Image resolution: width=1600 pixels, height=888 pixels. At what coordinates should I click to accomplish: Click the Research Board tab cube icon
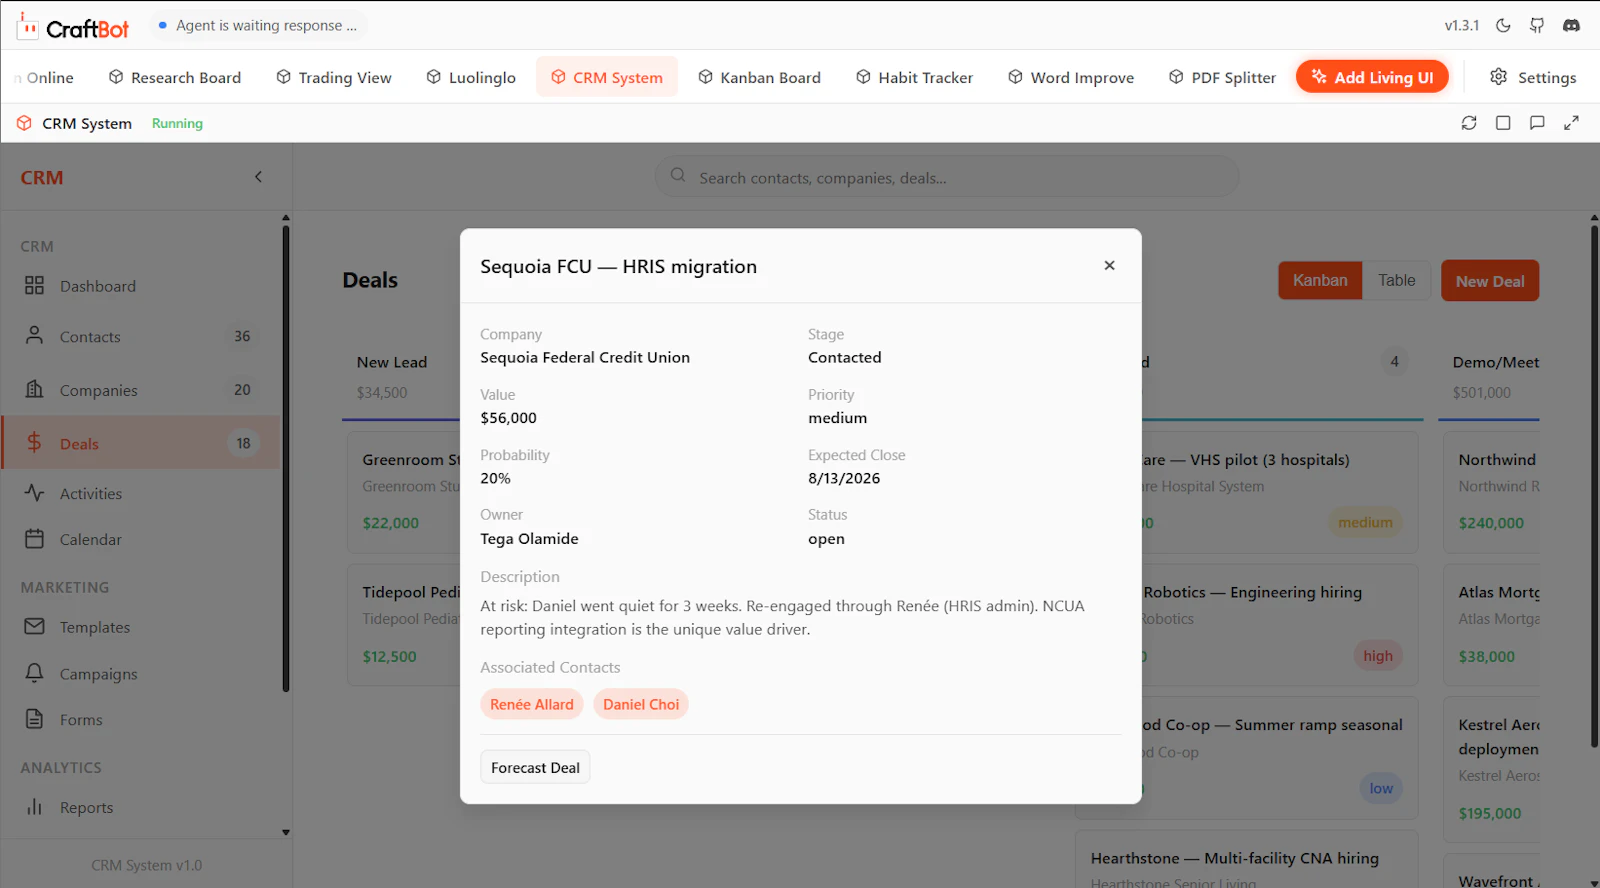116,76
